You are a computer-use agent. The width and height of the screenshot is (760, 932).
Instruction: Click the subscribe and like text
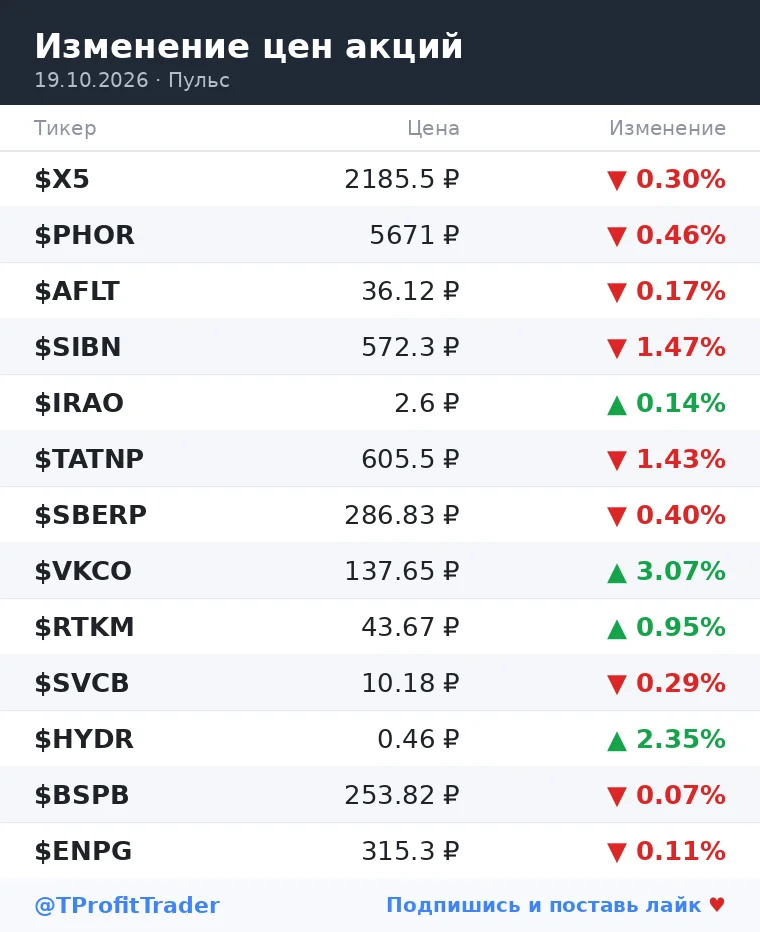[x=544, y=905]
